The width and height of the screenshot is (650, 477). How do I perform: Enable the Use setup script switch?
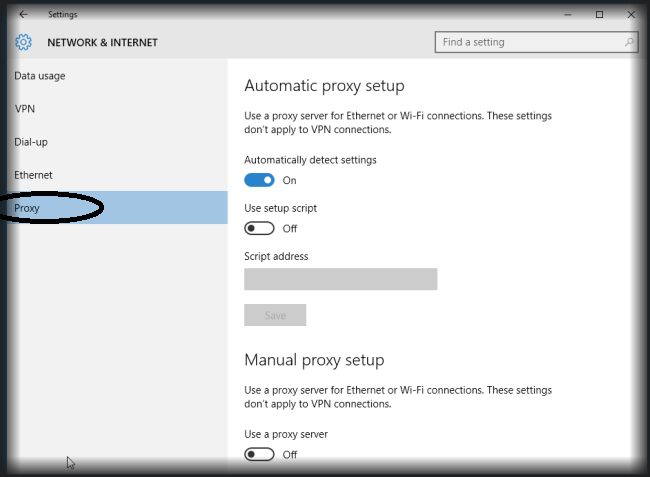click(259, 228)
